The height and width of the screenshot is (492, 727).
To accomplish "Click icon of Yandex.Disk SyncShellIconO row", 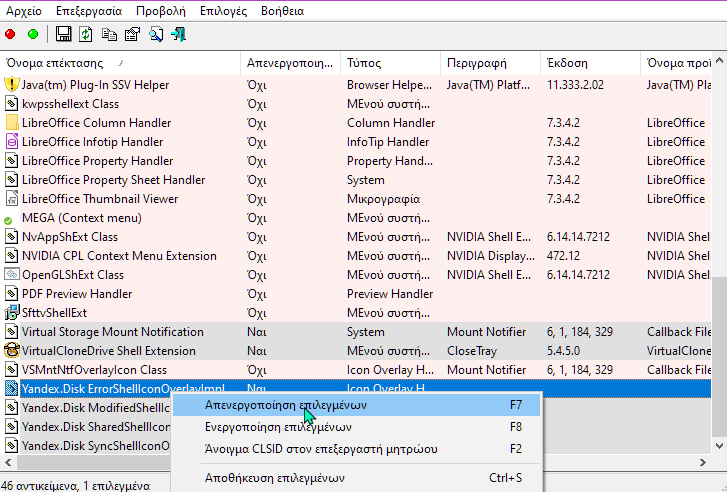I will (x=12, y=446).
